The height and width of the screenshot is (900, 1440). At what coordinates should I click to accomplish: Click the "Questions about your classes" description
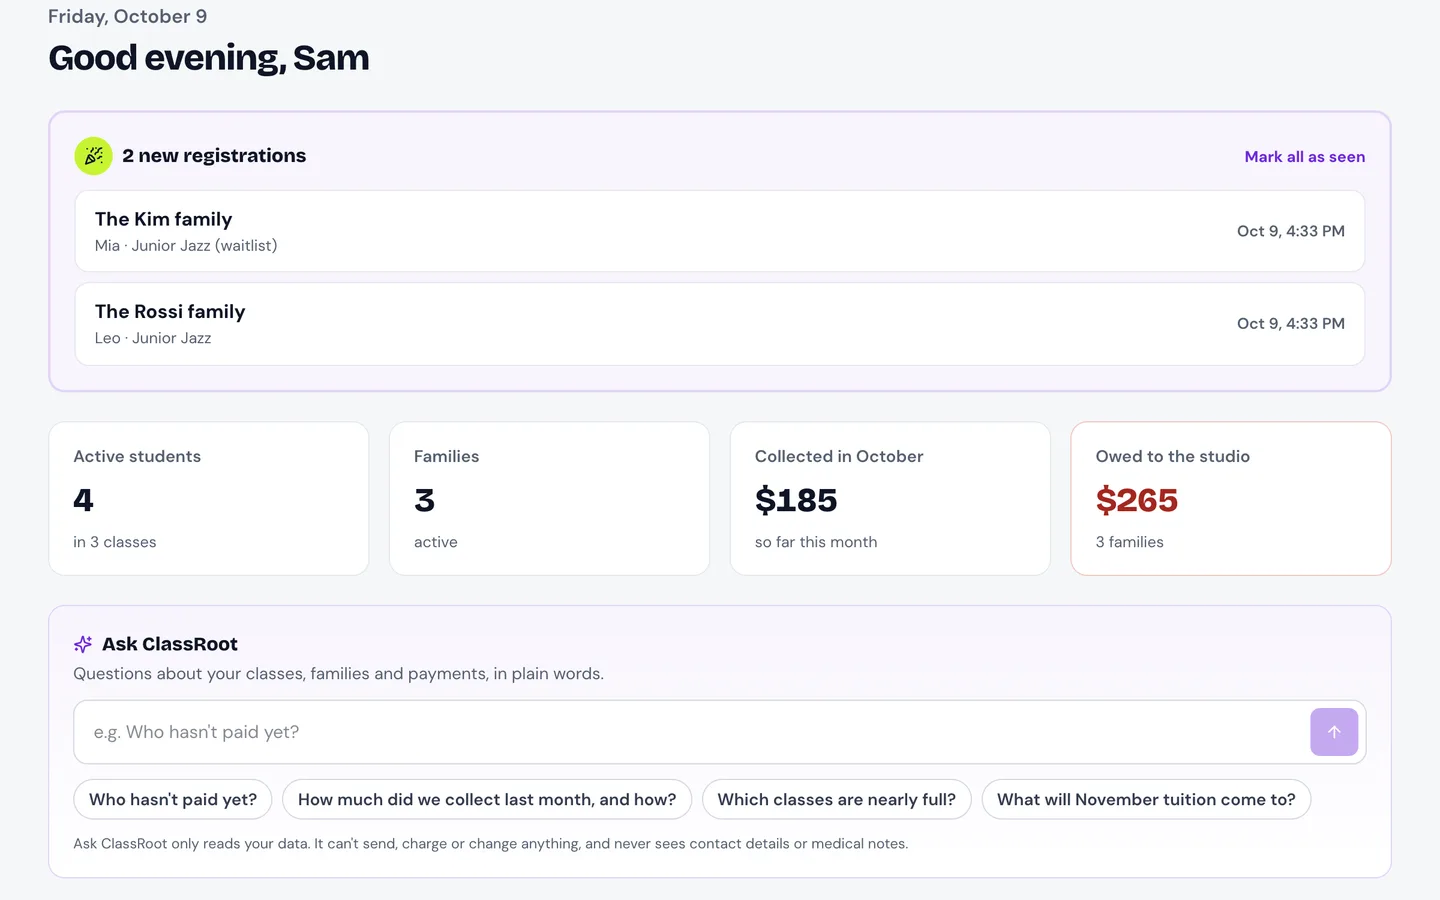[339, 674]
